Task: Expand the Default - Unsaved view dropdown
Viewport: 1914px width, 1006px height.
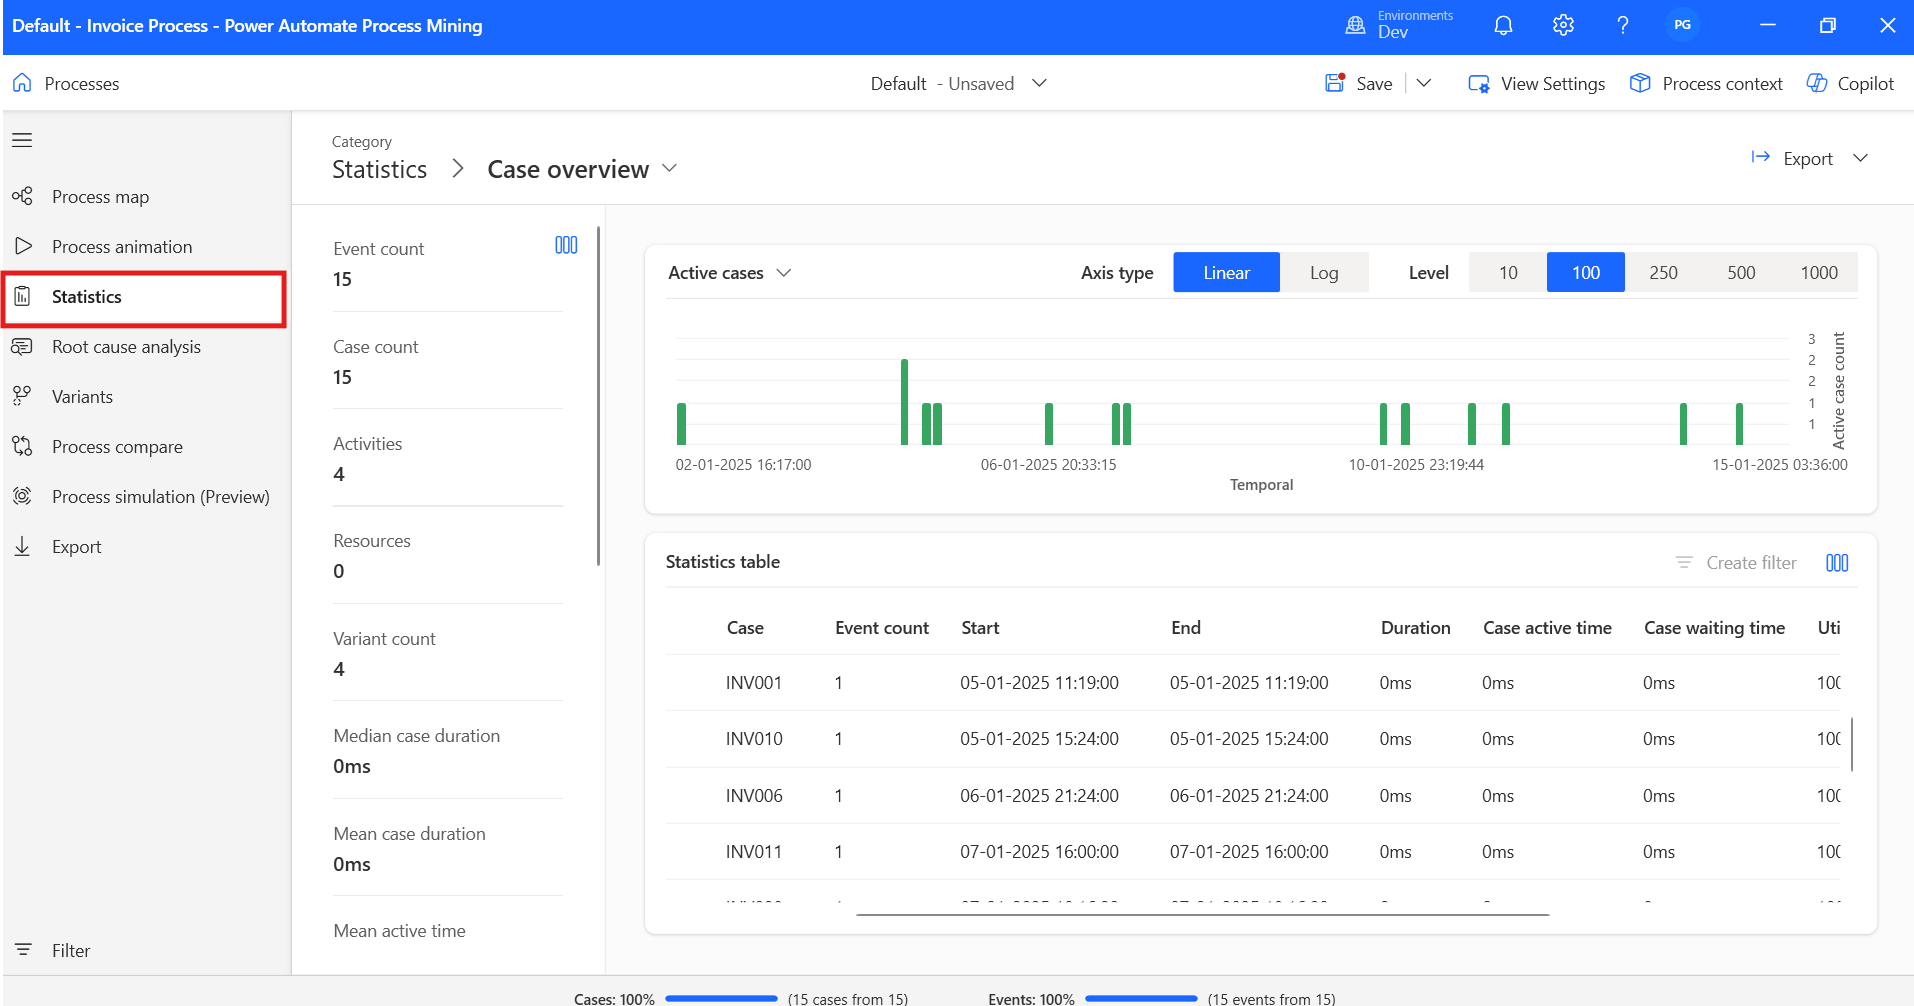Action: click(1039, 83)
